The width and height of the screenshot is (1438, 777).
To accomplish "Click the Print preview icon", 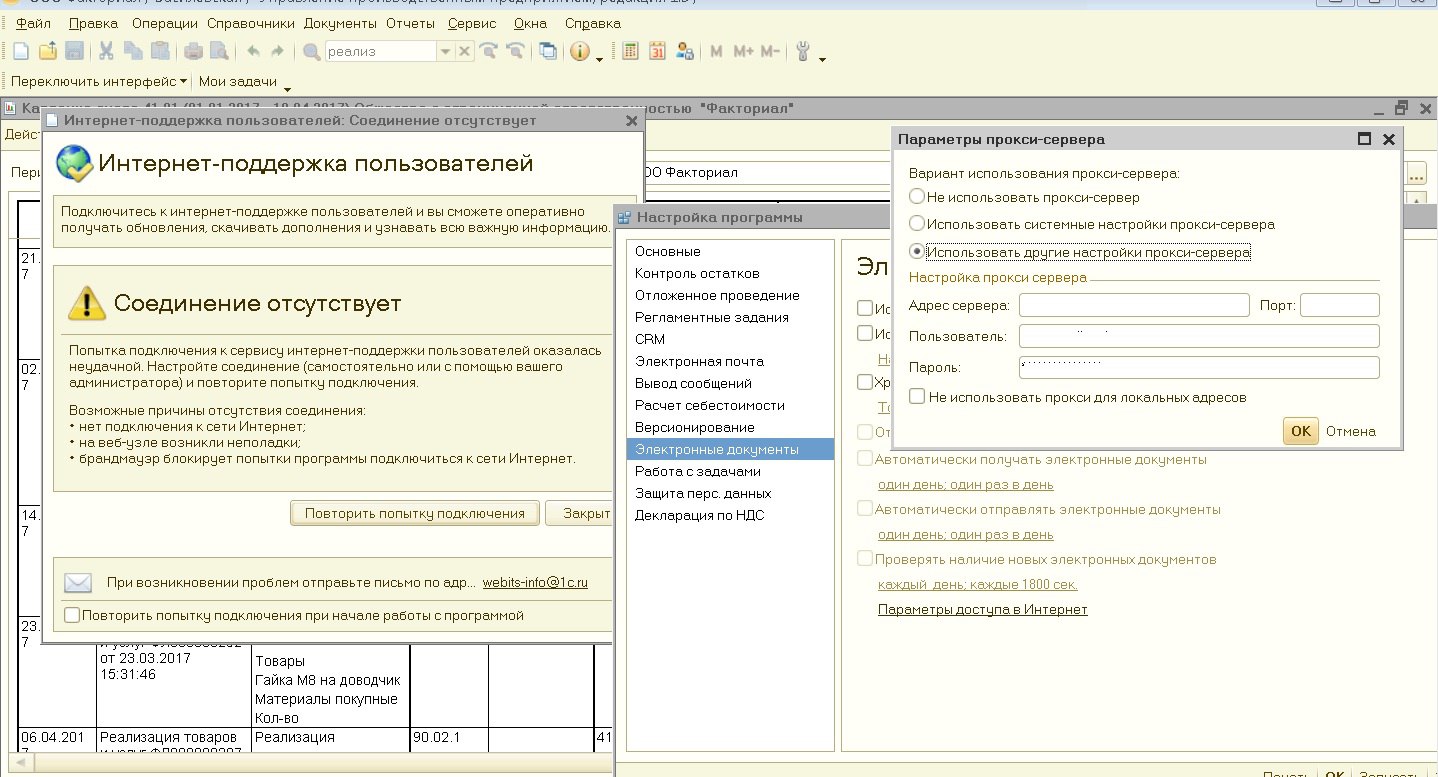I will tap(219, 52).
